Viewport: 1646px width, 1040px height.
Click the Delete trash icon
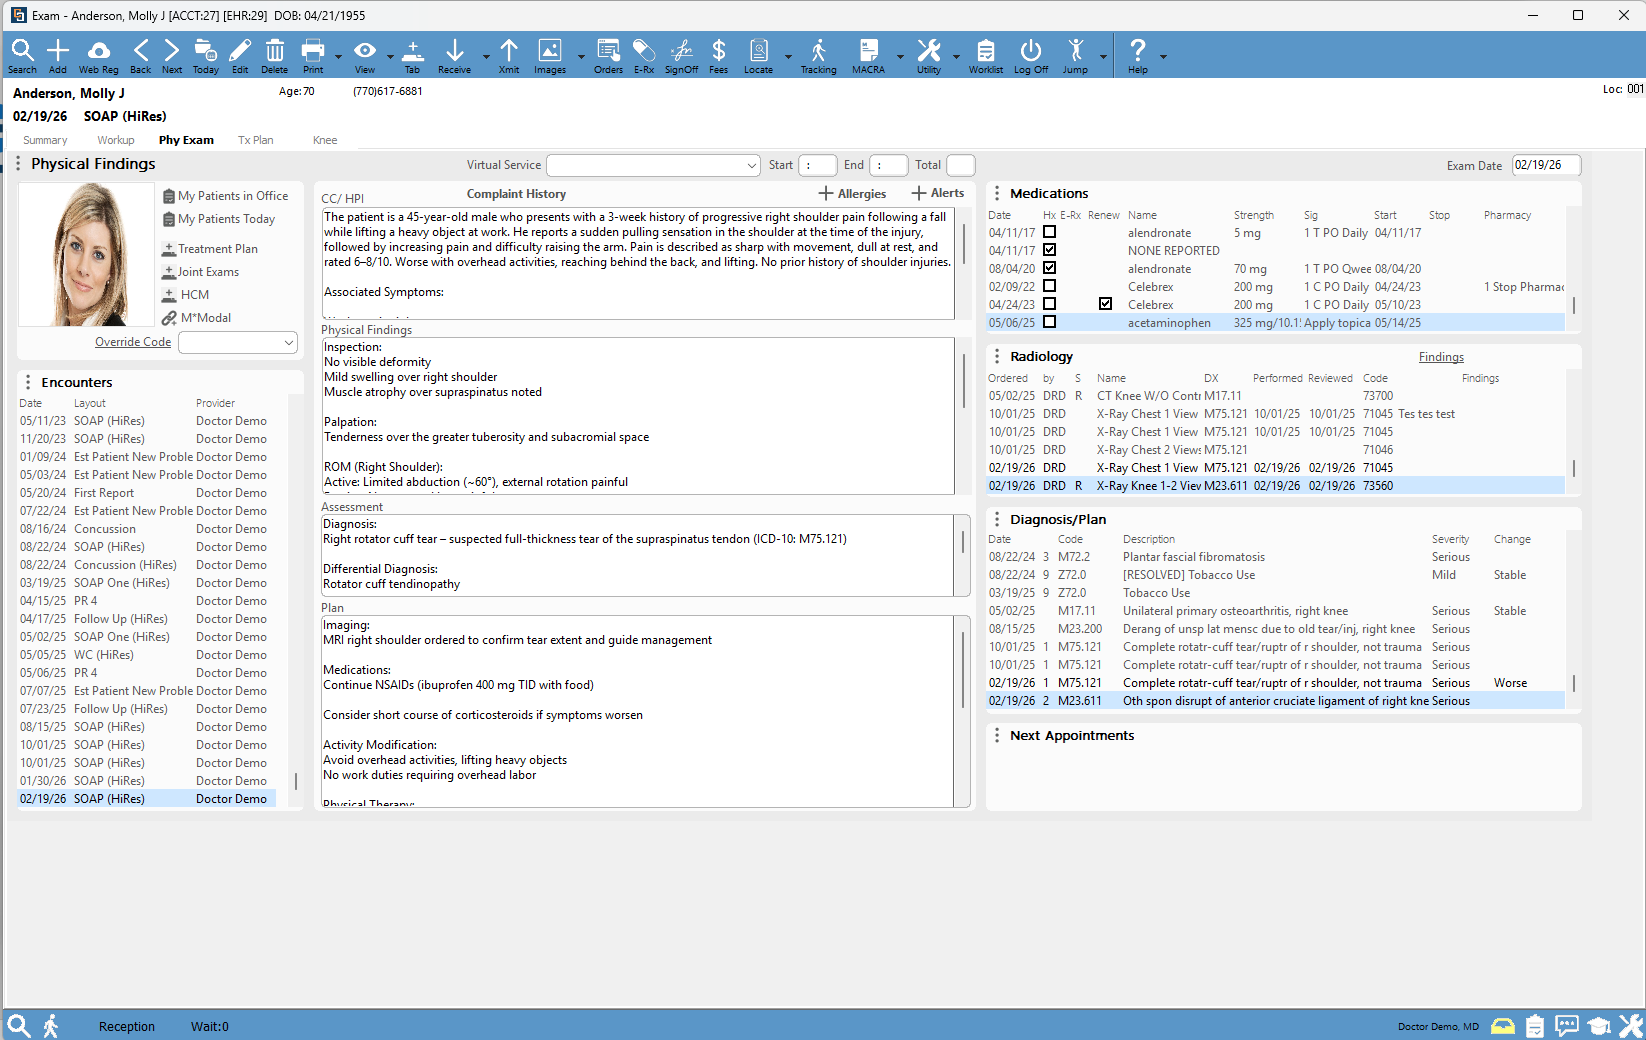275,56
